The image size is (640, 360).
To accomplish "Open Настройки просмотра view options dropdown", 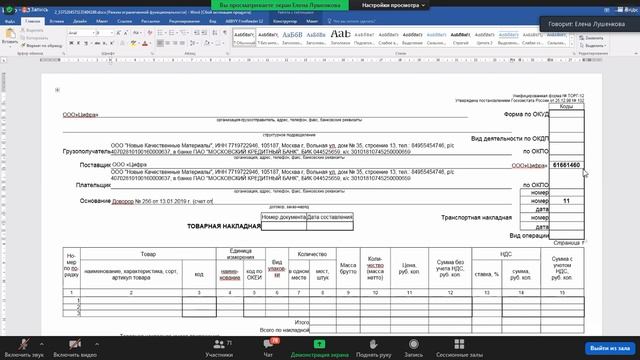I will (x=393, y=5).
